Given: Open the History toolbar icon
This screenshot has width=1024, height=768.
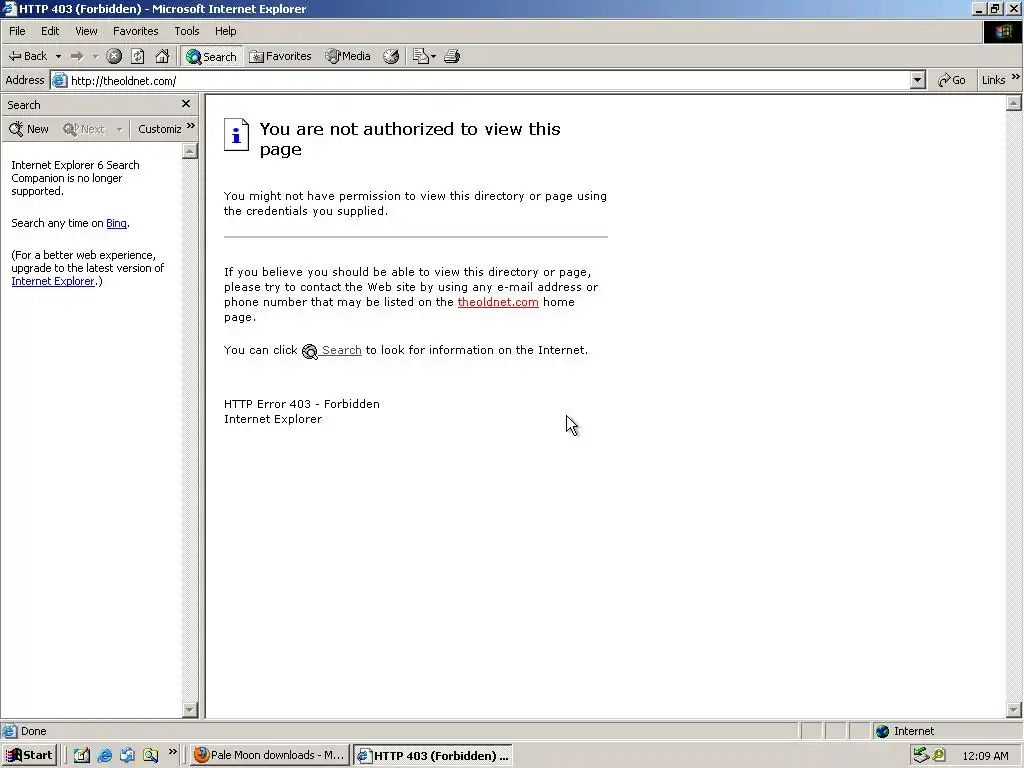Looking at the screenshot, I should coord(391,56).
